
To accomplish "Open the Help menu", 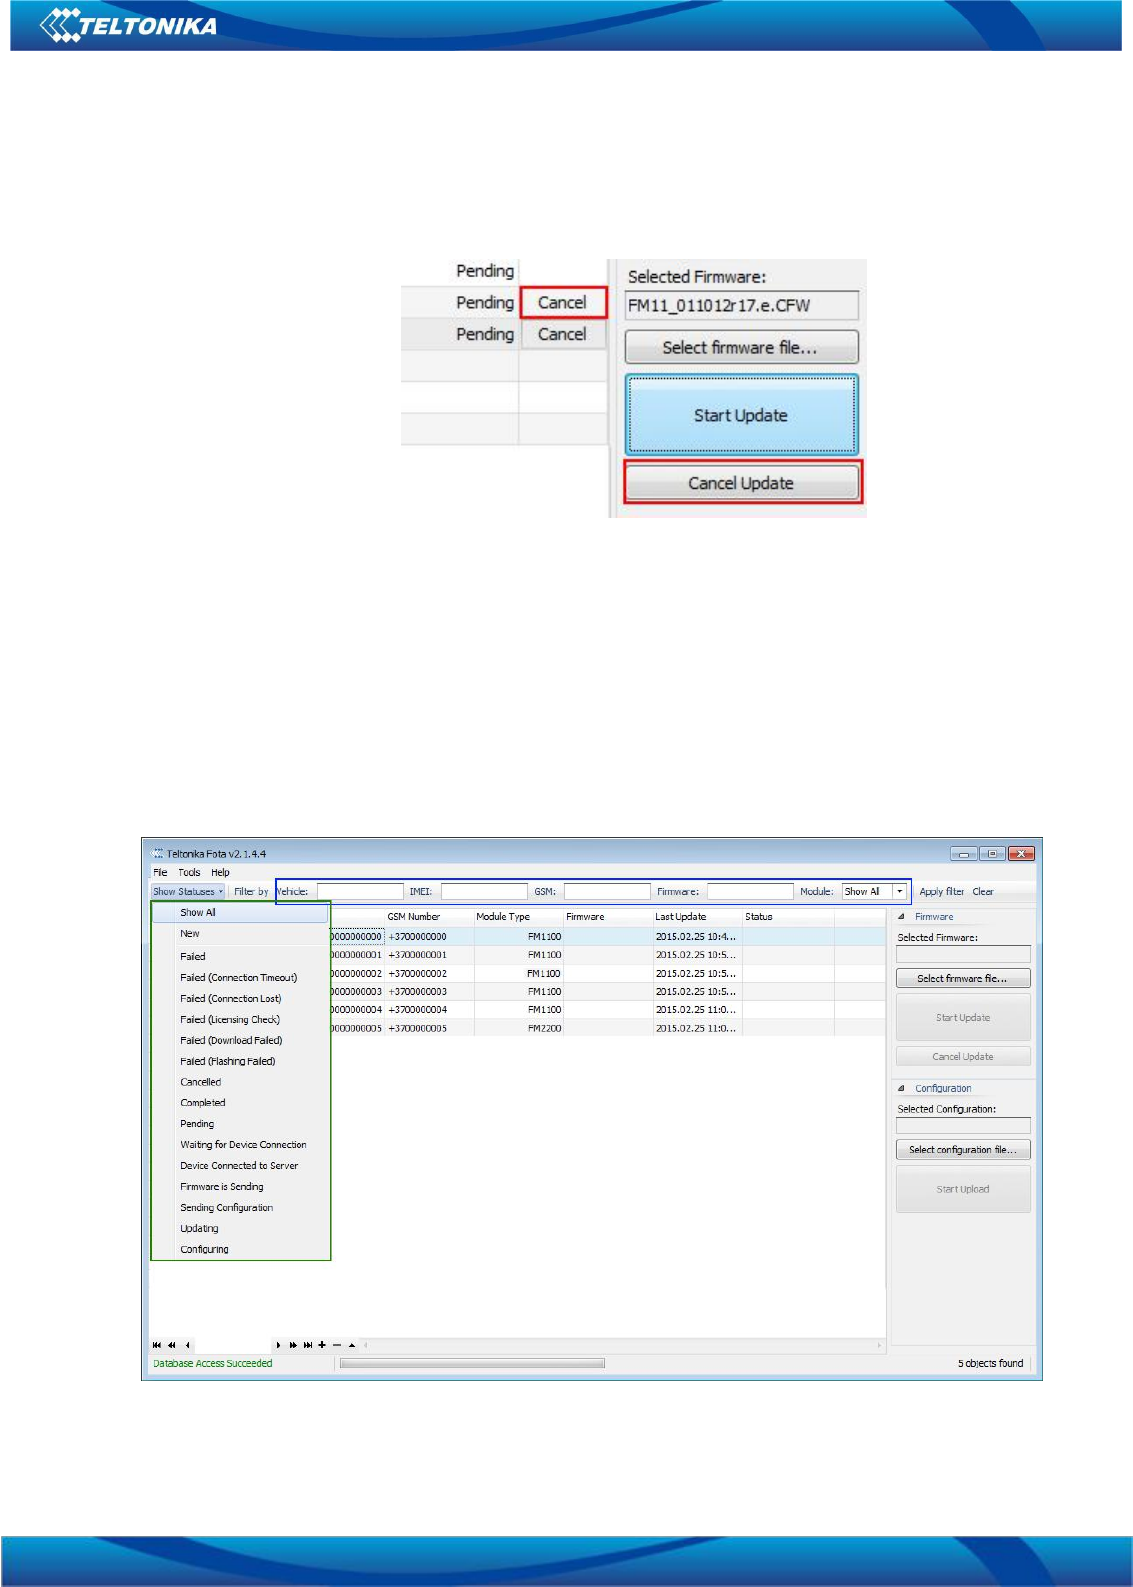I will 220,872.
